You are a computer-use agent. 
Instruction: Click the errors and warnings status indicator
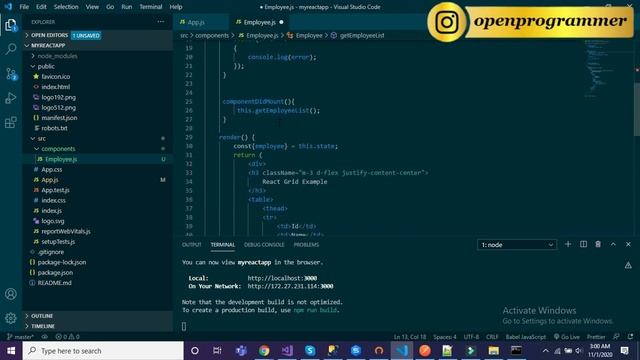click(x=67, y=337)
